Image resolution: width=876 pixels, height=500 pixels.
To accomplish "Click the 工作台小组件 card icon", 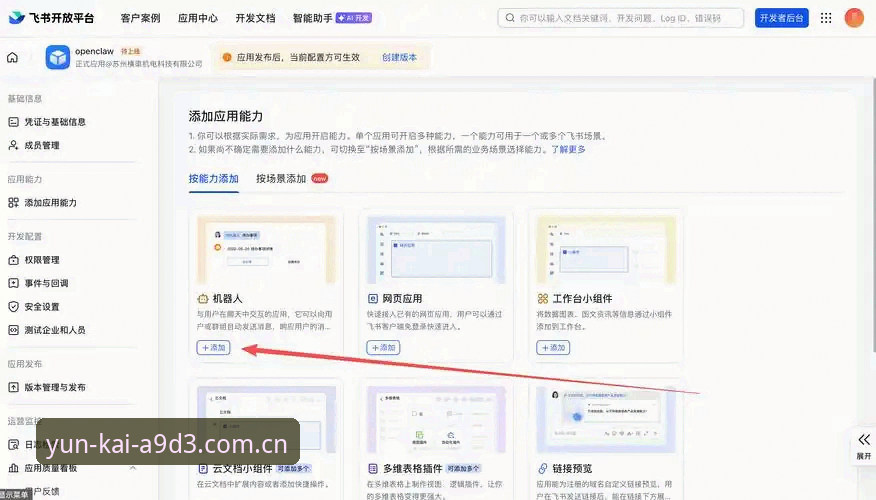I will 542,299.
